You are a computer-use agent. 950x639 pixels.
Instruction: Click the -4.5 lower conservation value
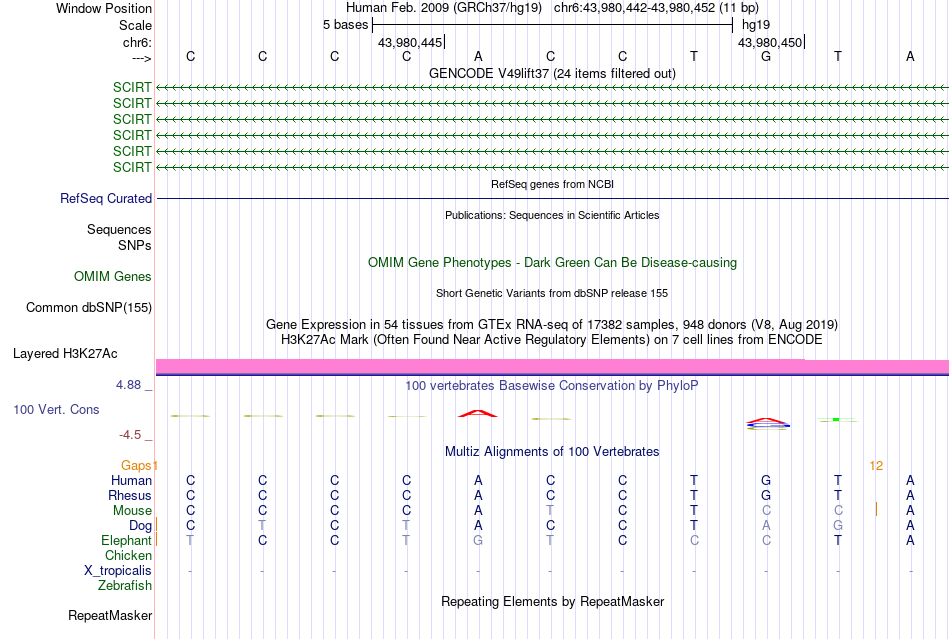130,435
